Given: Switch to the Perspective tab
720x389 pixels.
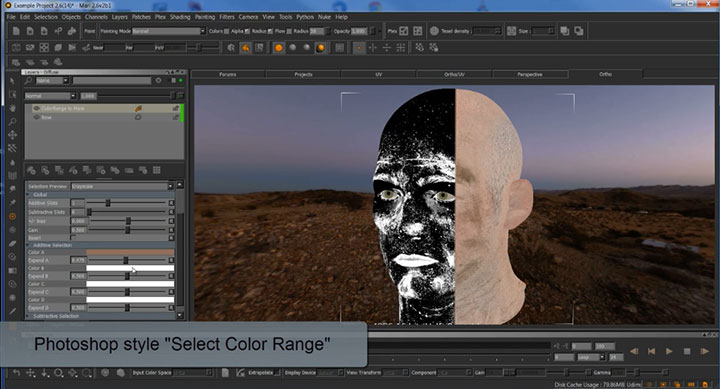Looking at the screenshot, I should [x=530, y=74].
